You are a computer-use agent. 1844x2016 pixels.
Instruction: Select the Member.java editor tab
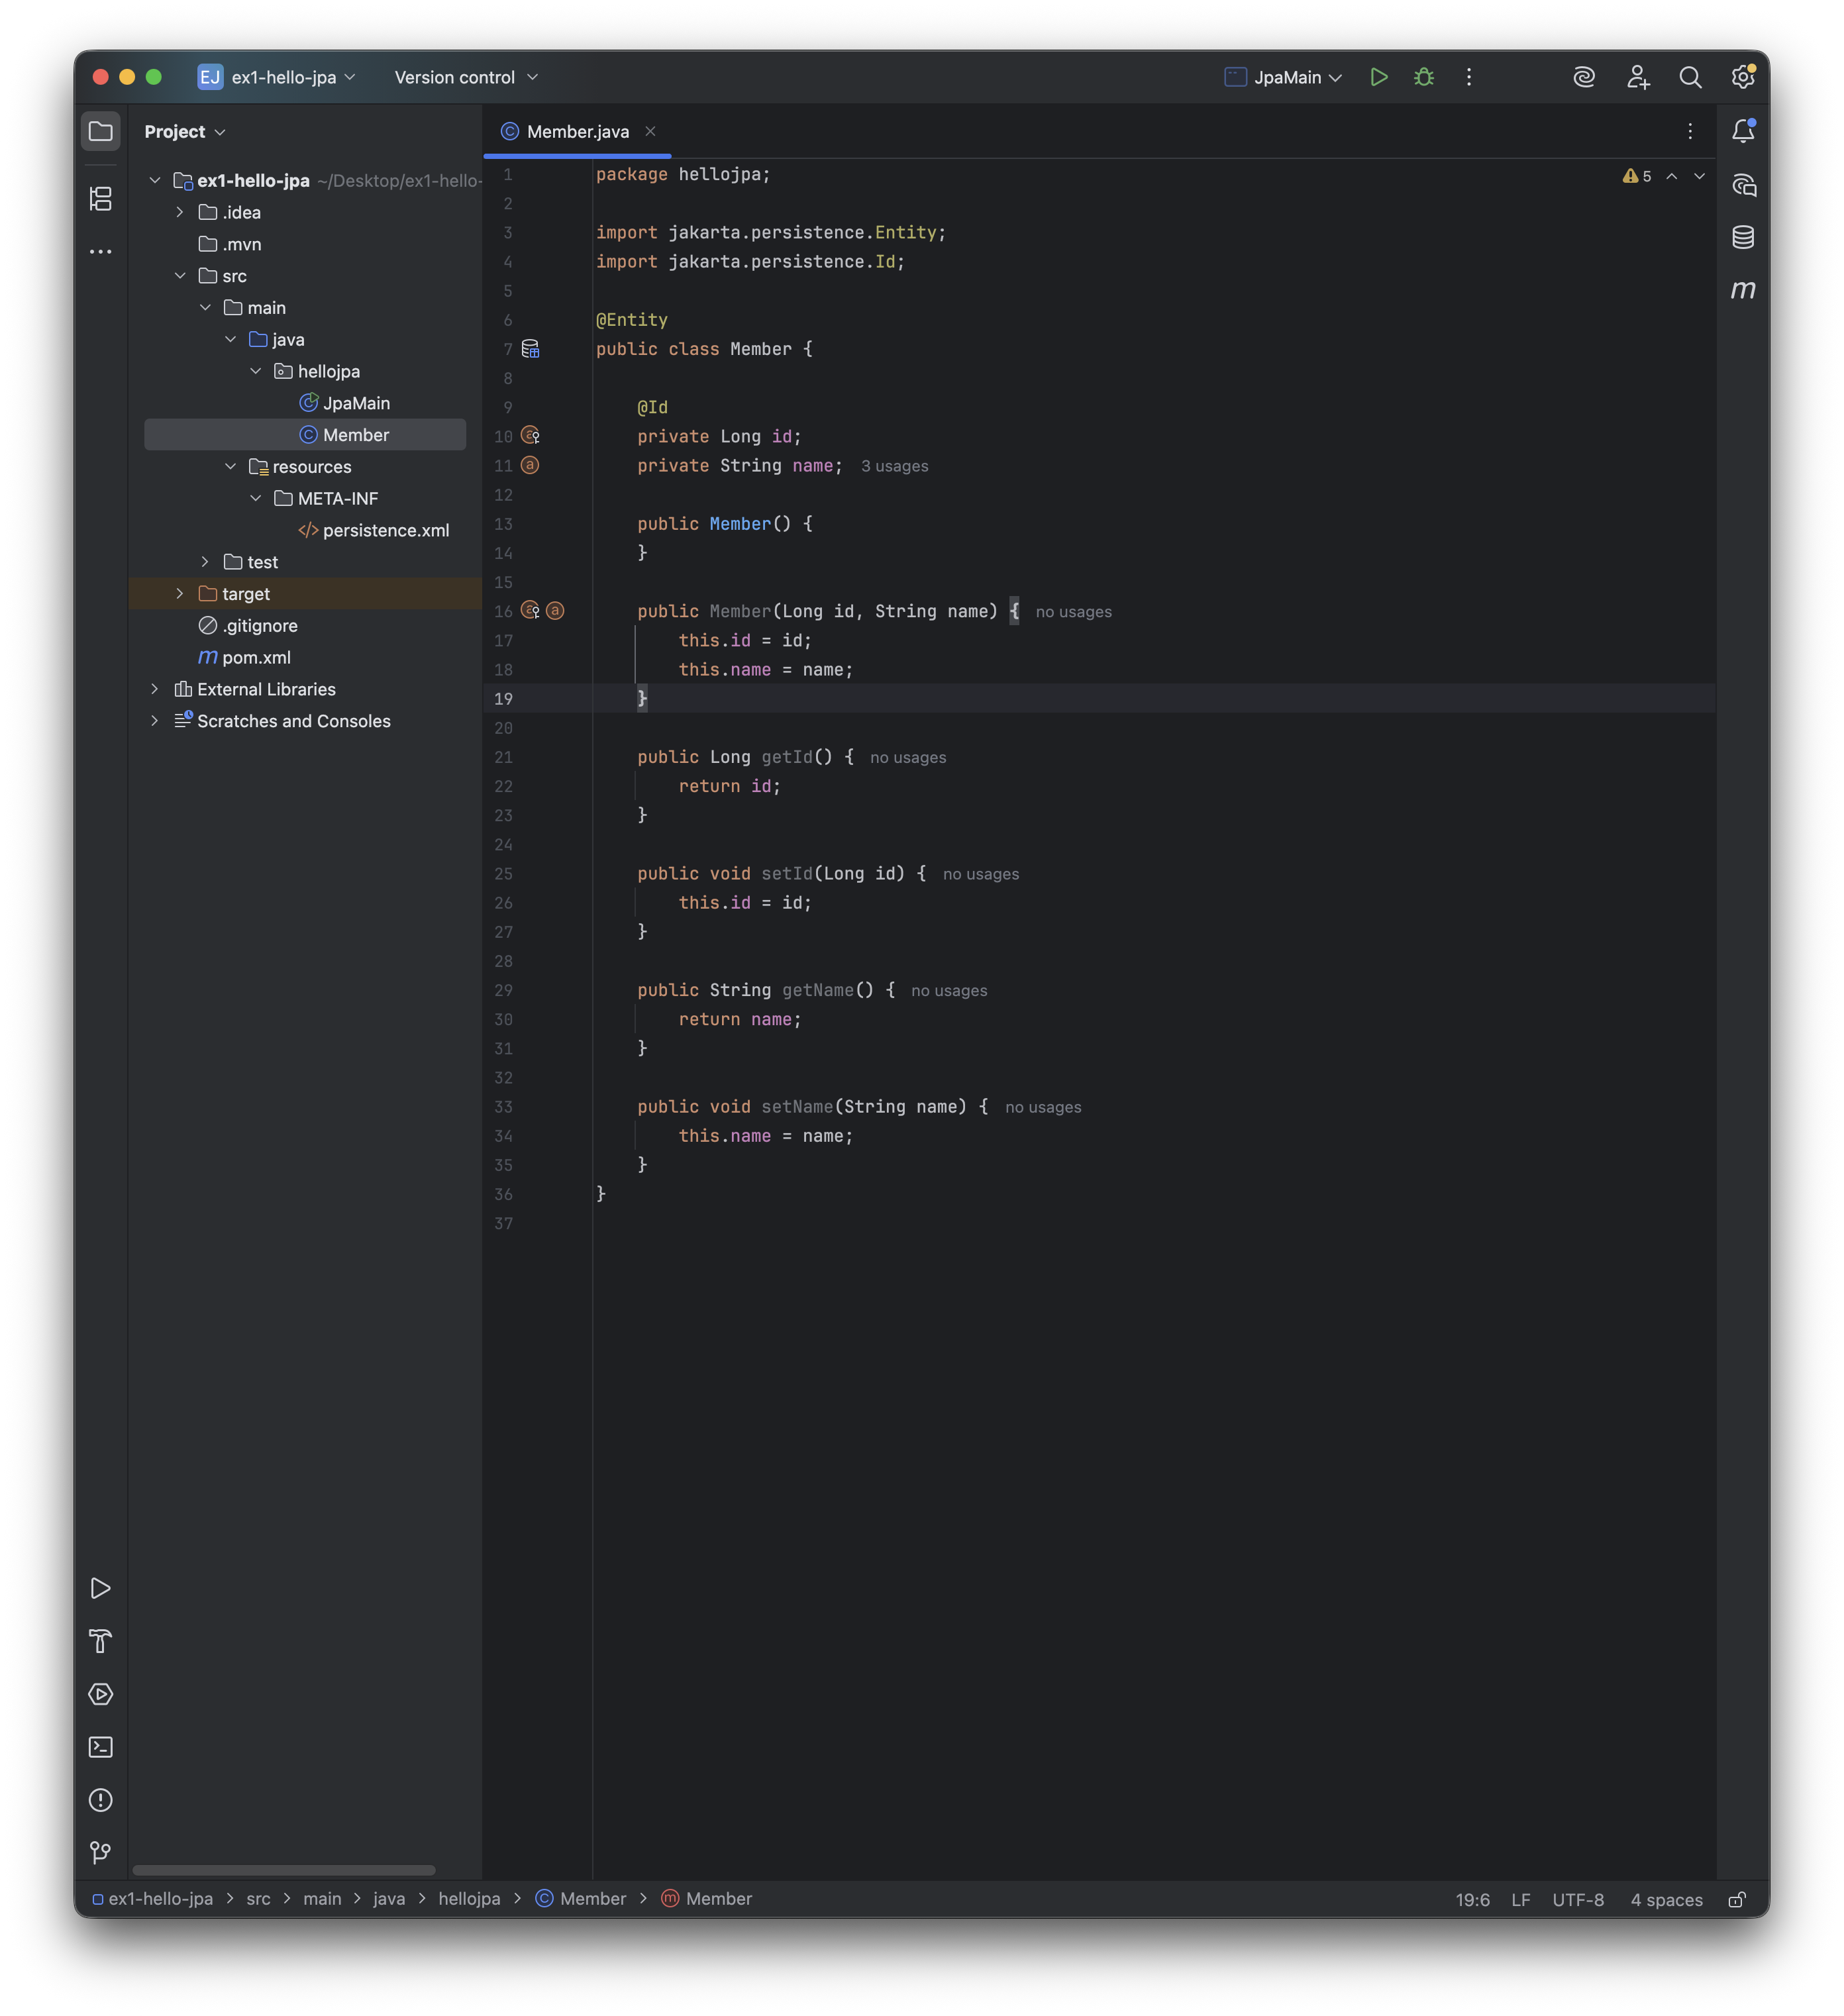(577, 131)
